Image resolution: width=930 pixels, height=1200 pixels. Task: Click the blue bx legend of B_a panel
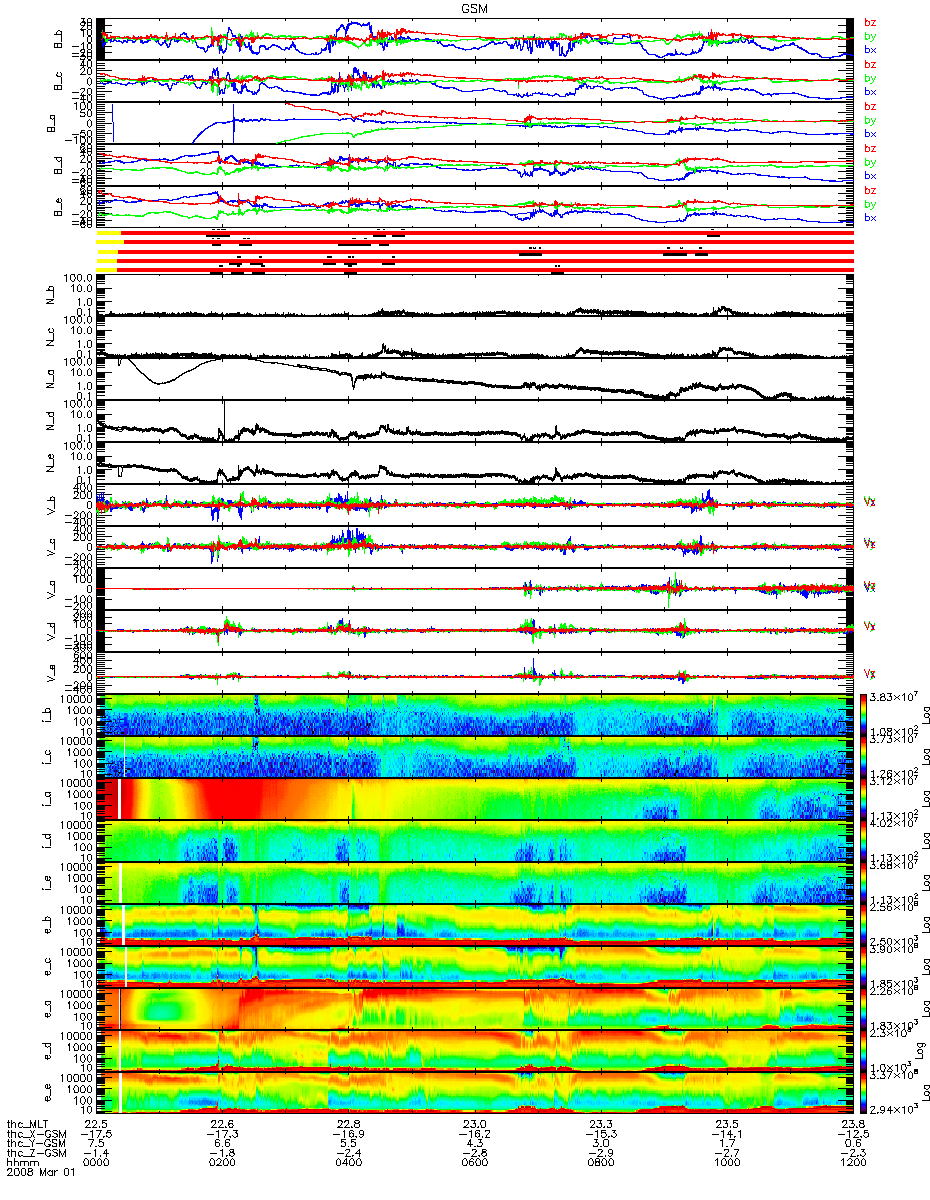coord(869,133)
